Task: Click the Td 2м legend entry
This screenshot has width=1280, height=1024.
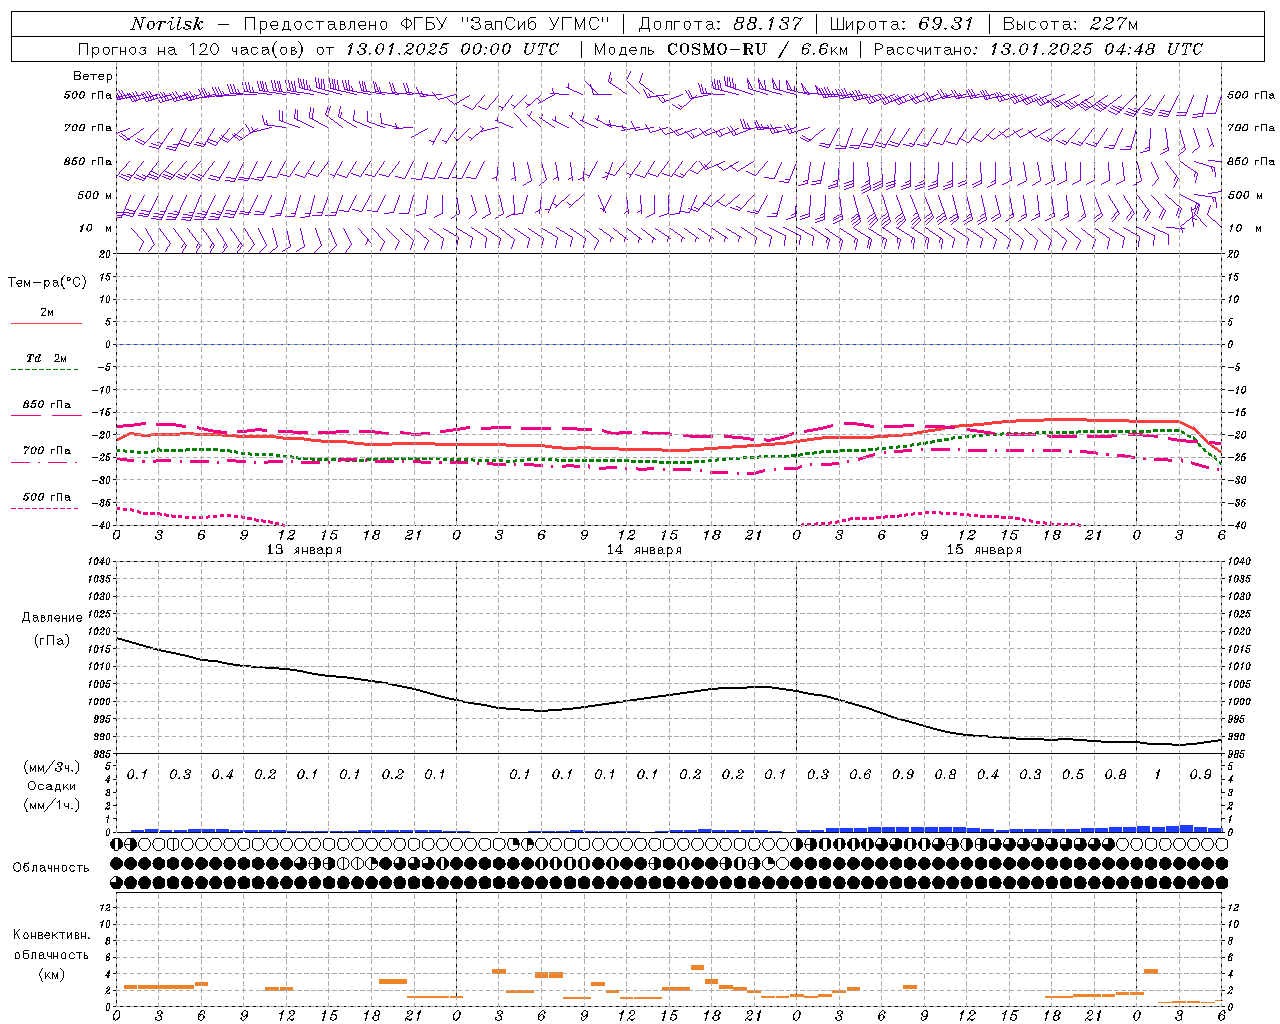Action: 46,358
